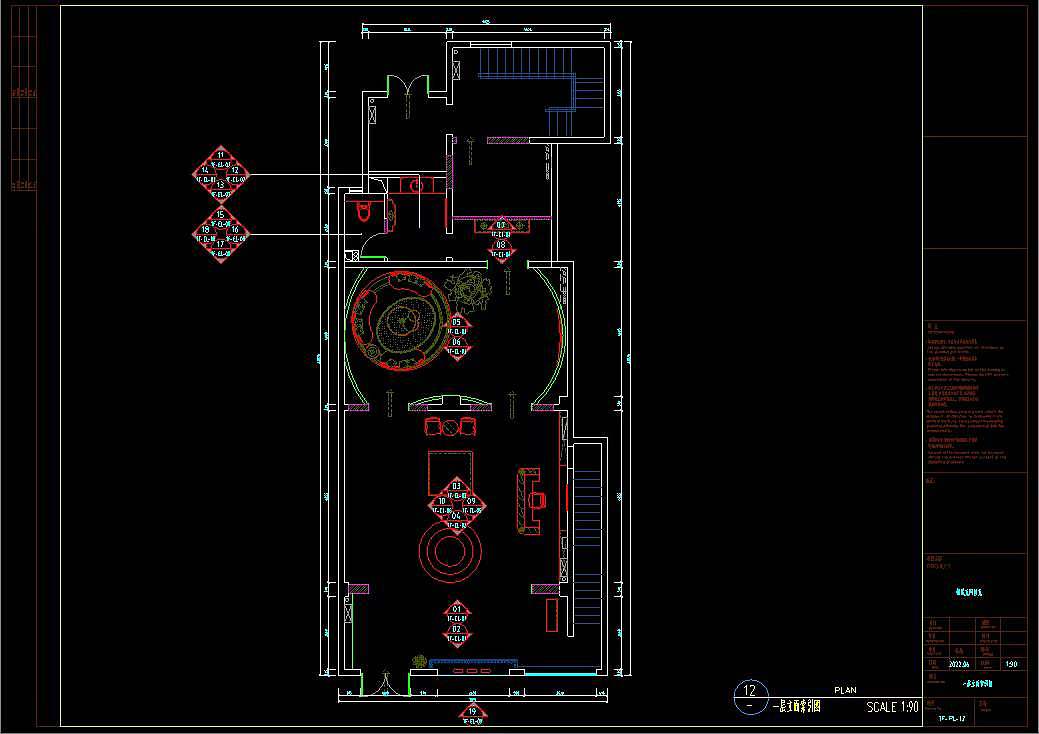
Task: Select the wash basin symbol
Action: coord(416,186)
